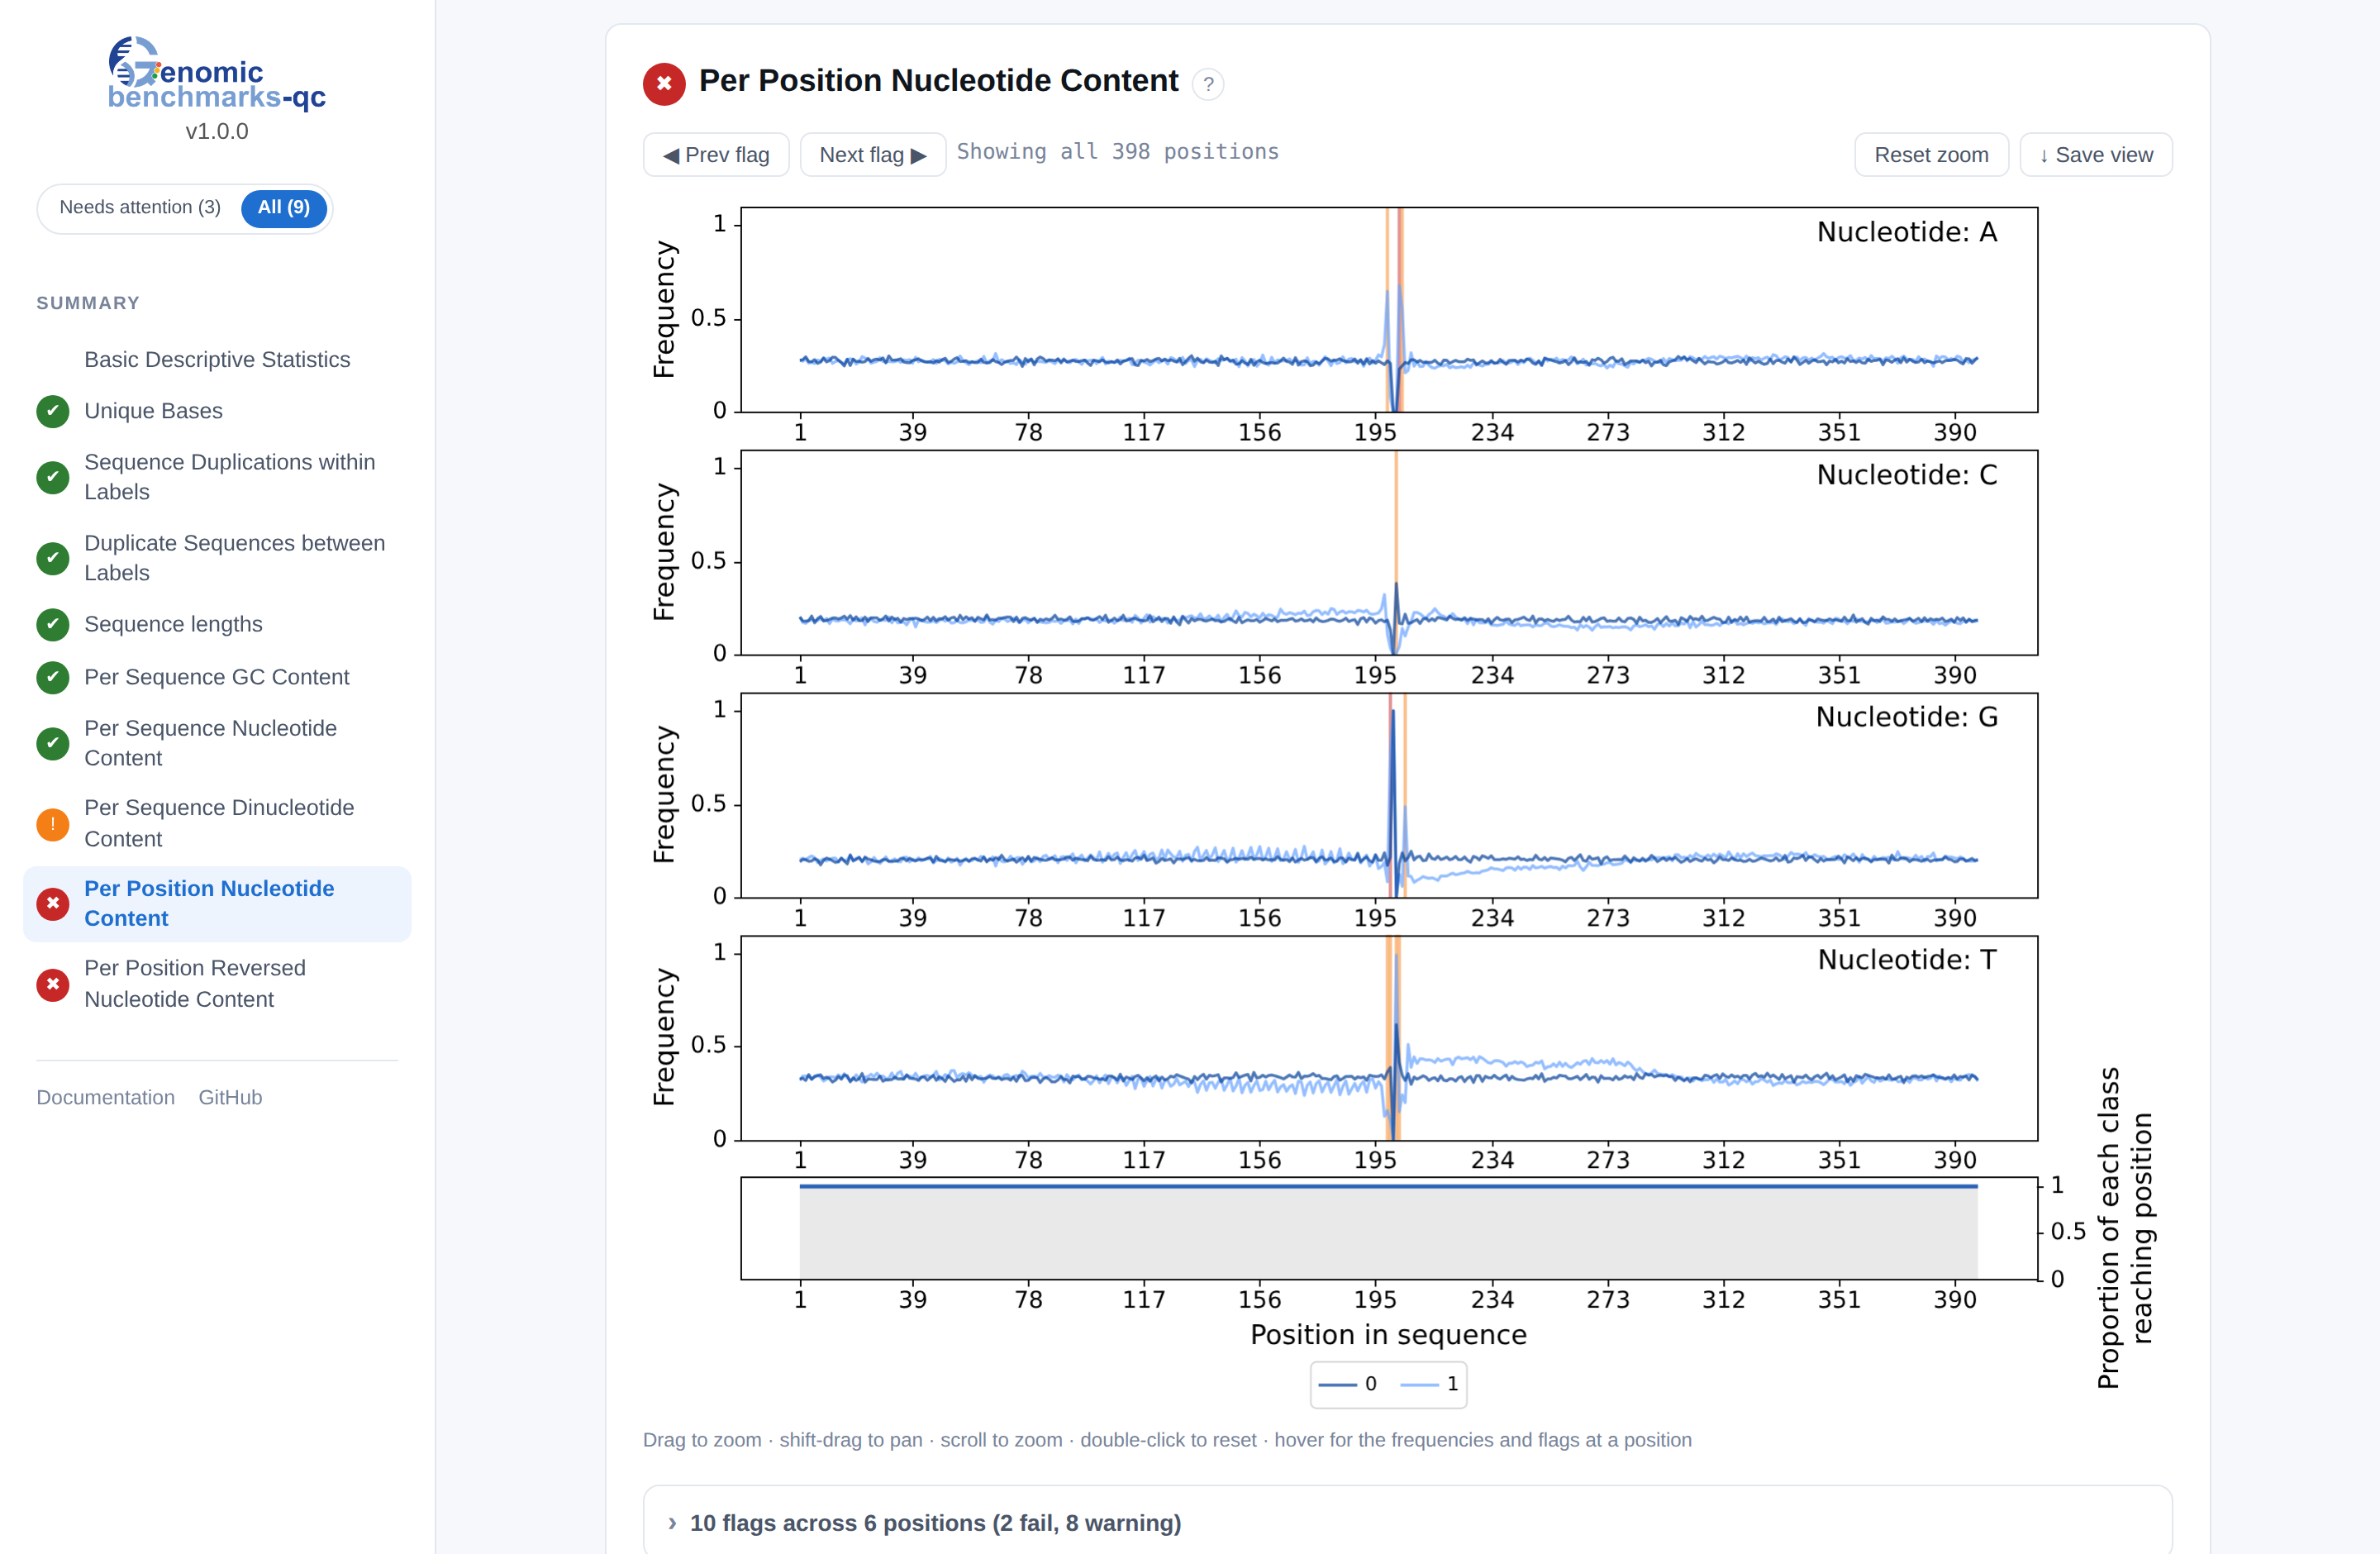2380x1554 pixels.
Task: Click green check icon for Per Sequence Nucleotide Content
Action: pyautogui.click(x=53, y=743)
